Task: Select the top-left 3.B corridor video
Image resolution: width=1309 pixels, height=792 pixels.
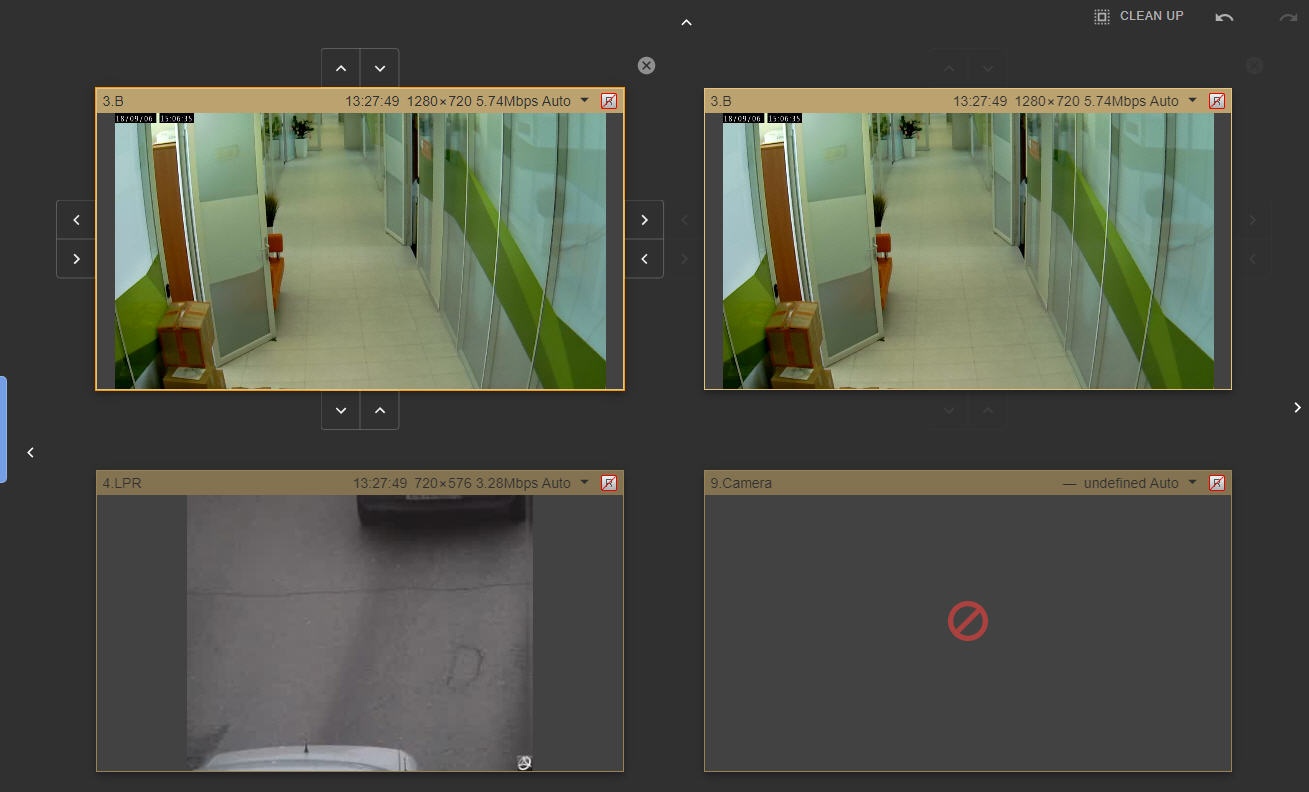Action: 360,251
